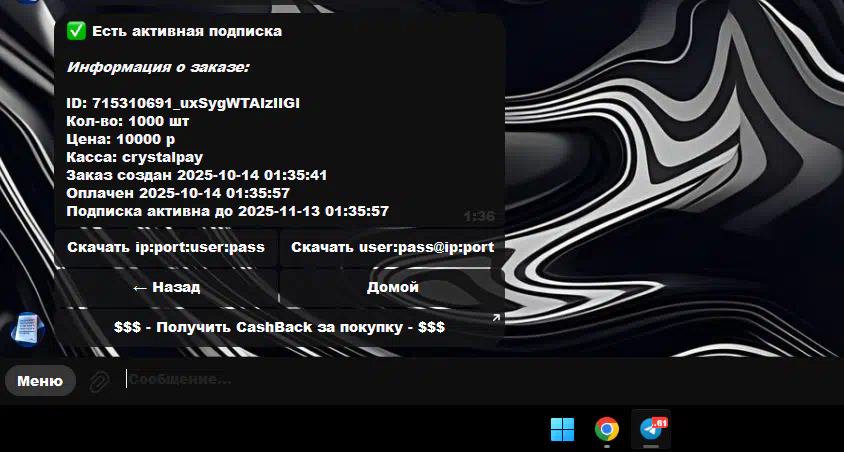The image size is (844, 452).
Task: Click the Заказ создан 2025-10-14 01:35:41 line
Action: [196, 175]
